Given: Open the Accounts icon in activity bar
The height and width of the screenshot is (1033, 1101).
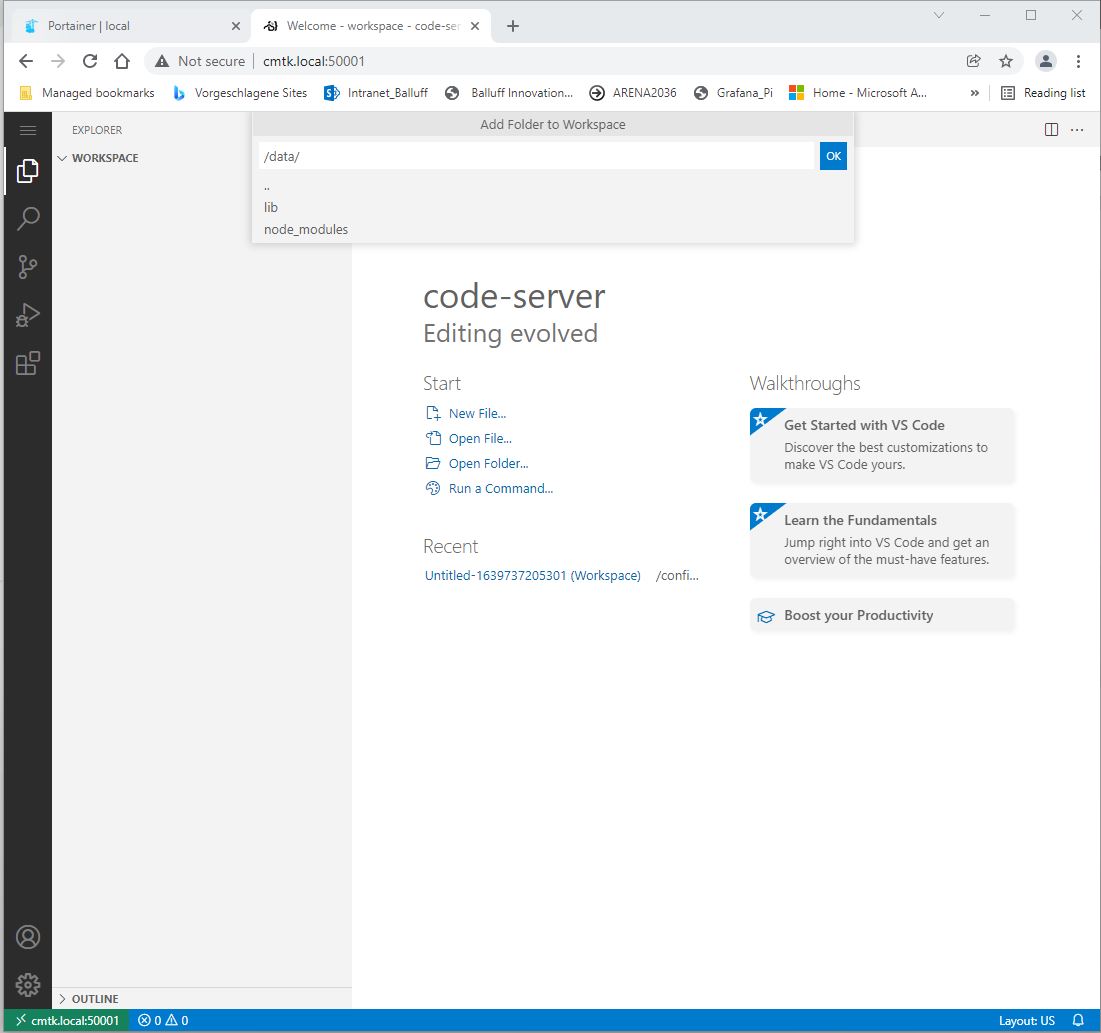Looking at the screenshot, I should 28,937.
